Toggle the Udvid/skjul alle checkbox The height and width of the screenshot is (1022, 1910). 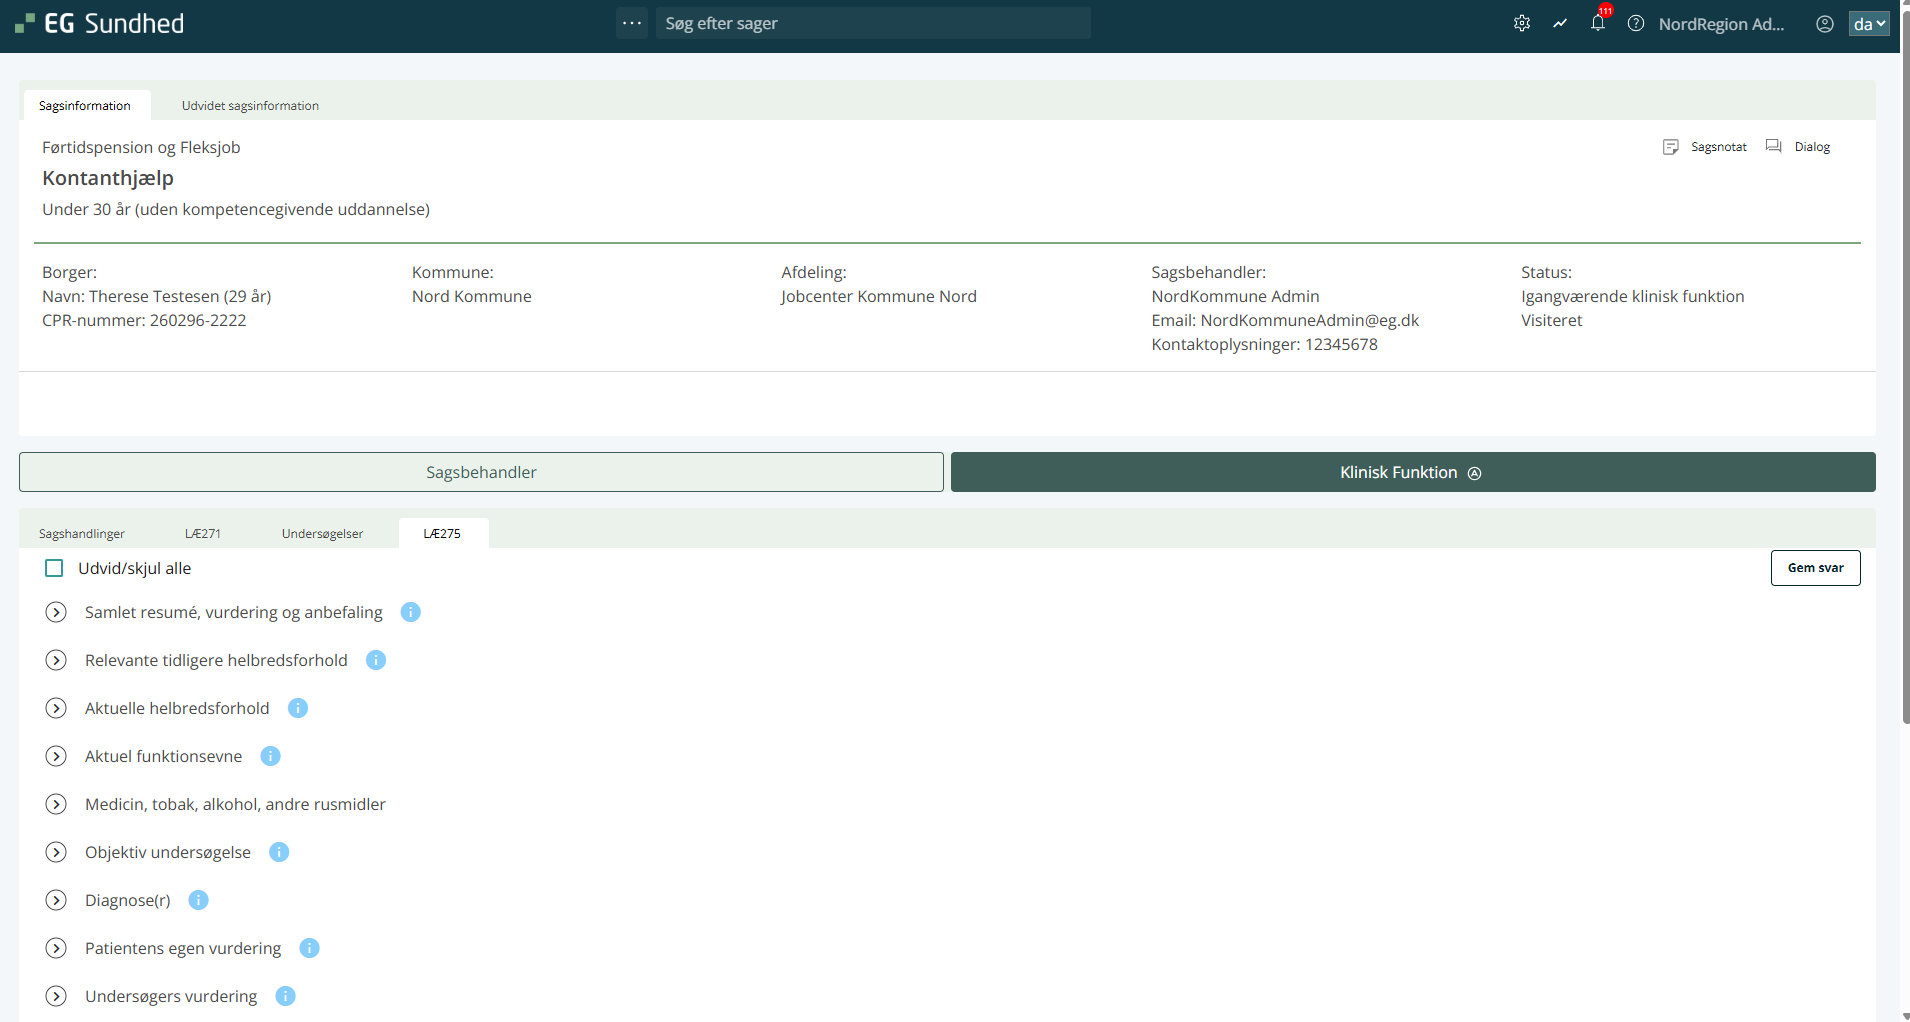[54, 568]
